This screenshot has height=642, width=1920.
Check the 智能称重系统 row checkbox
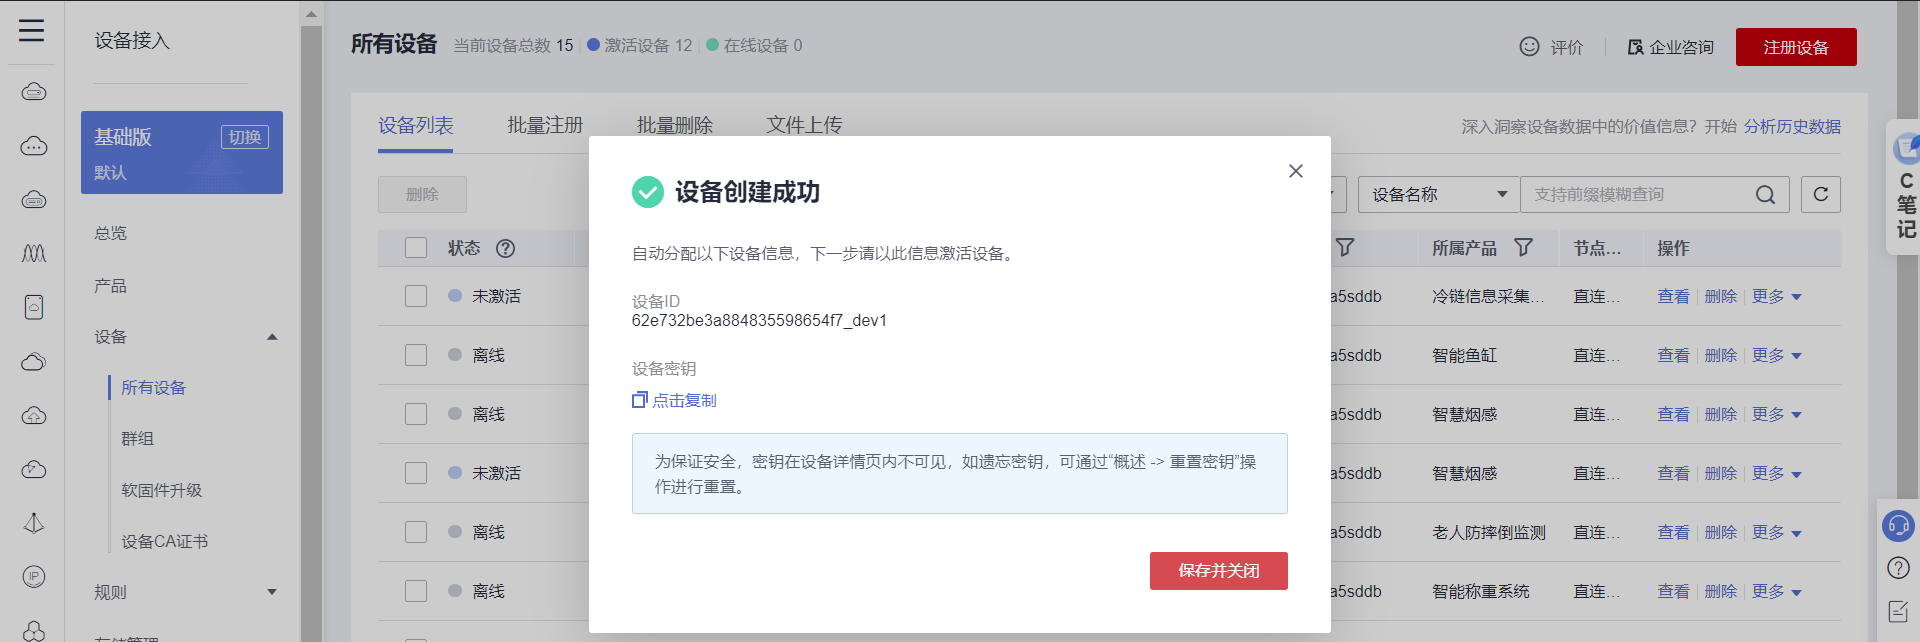(x=416, y=591)
